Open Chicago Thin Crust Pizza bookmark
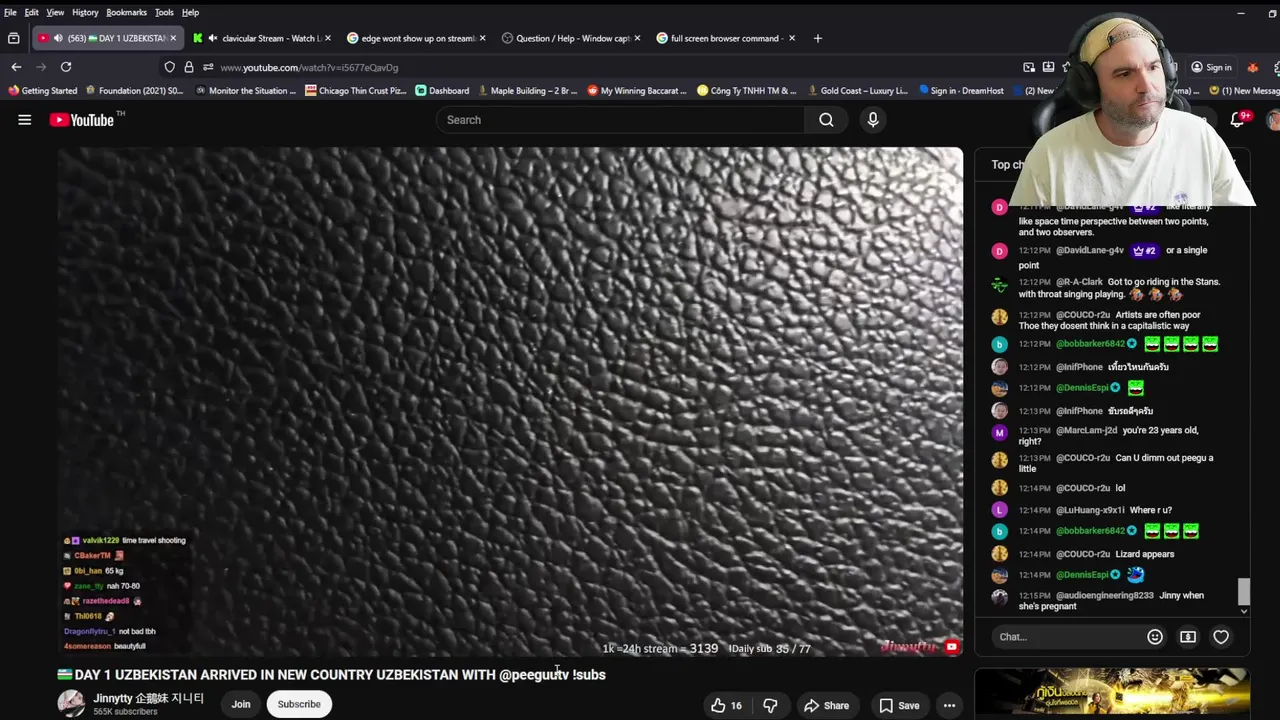 (x=356, y=91)
